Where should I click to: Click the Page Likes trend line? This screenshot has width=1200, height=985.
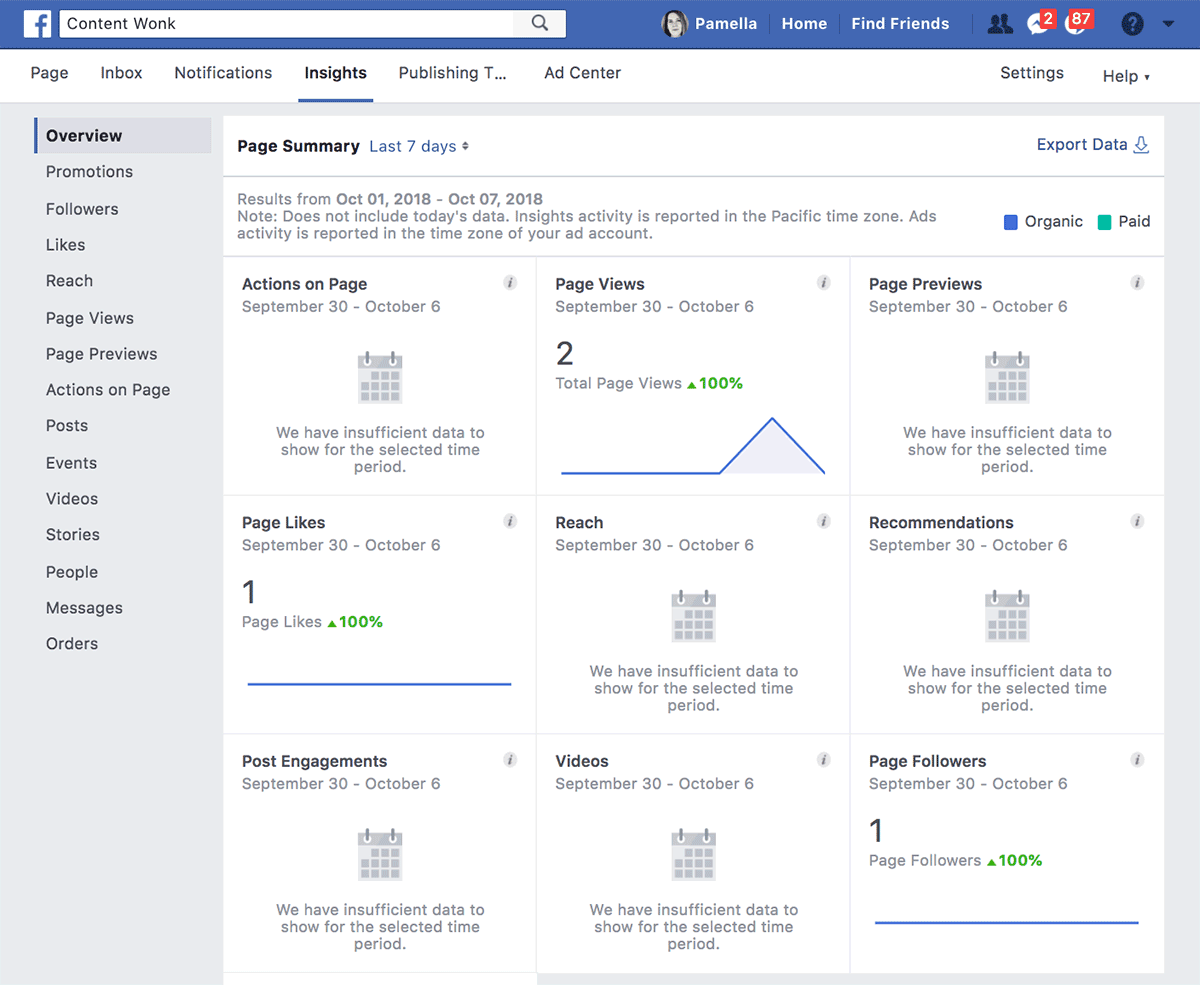pos(379,684)
